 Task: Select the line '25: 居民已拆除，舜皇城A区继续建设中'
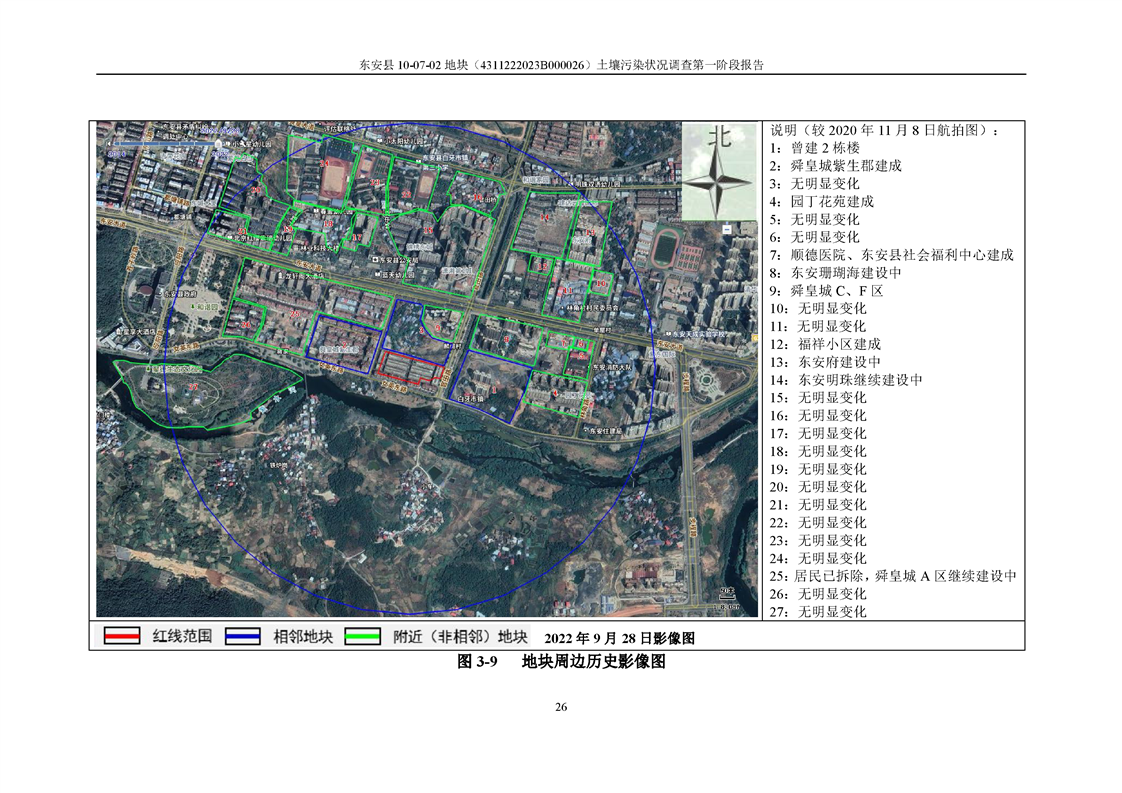(x=893, y=576)
